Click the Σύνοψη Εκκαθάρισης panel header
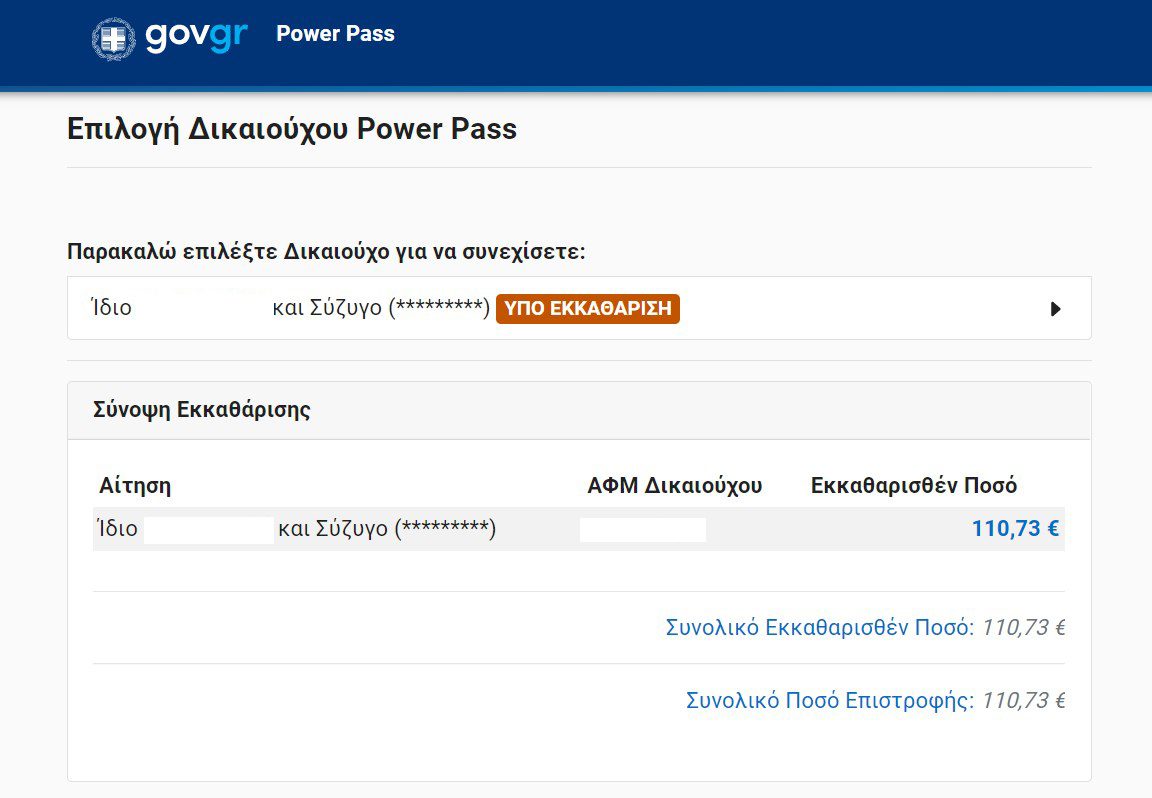Viewport: 1152px width, 798px height. click(x=201, y=410)
